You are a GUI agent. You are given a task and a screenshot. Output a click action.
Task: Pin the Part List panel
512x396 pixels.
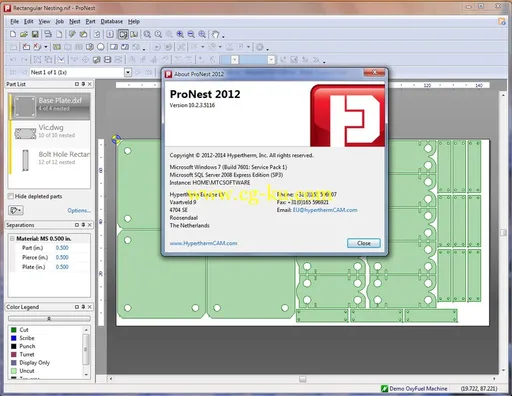[83, 84]
